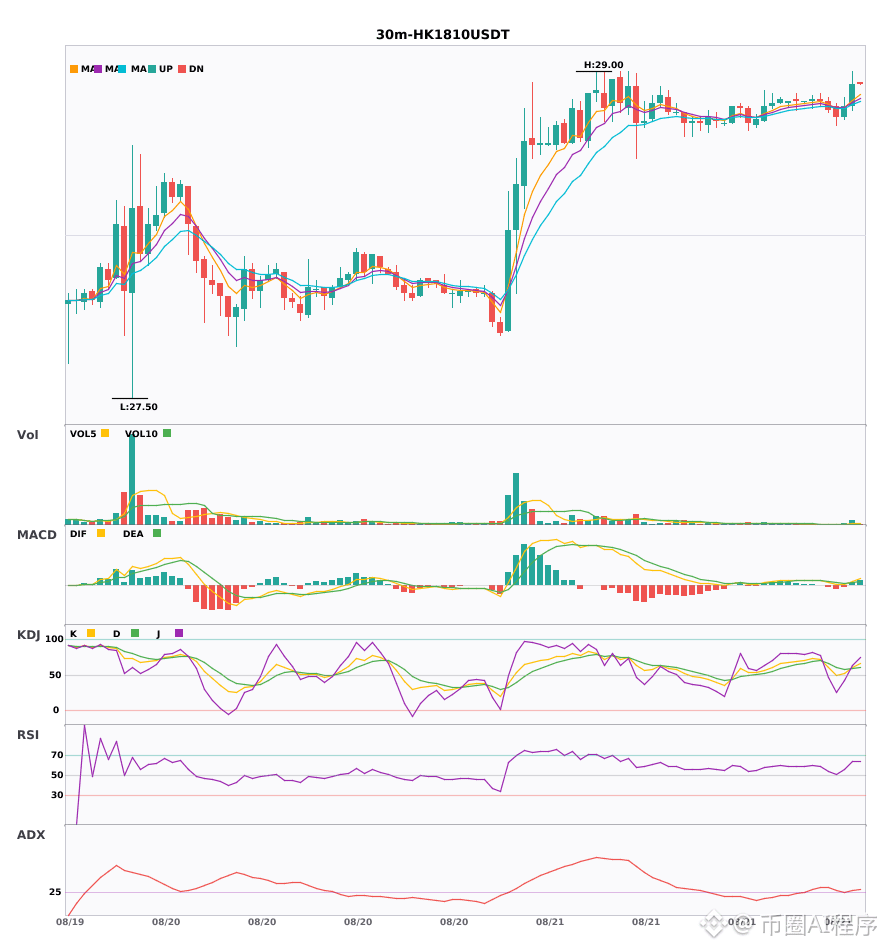Click the purple MA legend swatch

[x=98, y=69]
